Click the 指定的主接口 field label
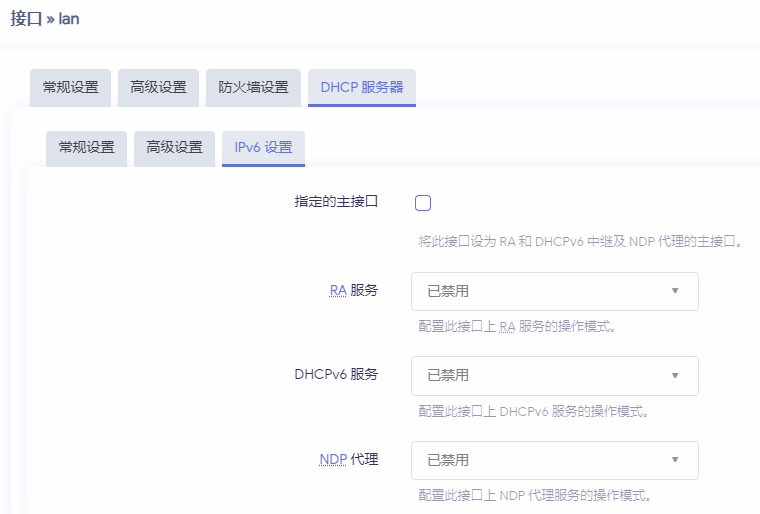The width and height of the screenshot is (760, 514). 336,202
